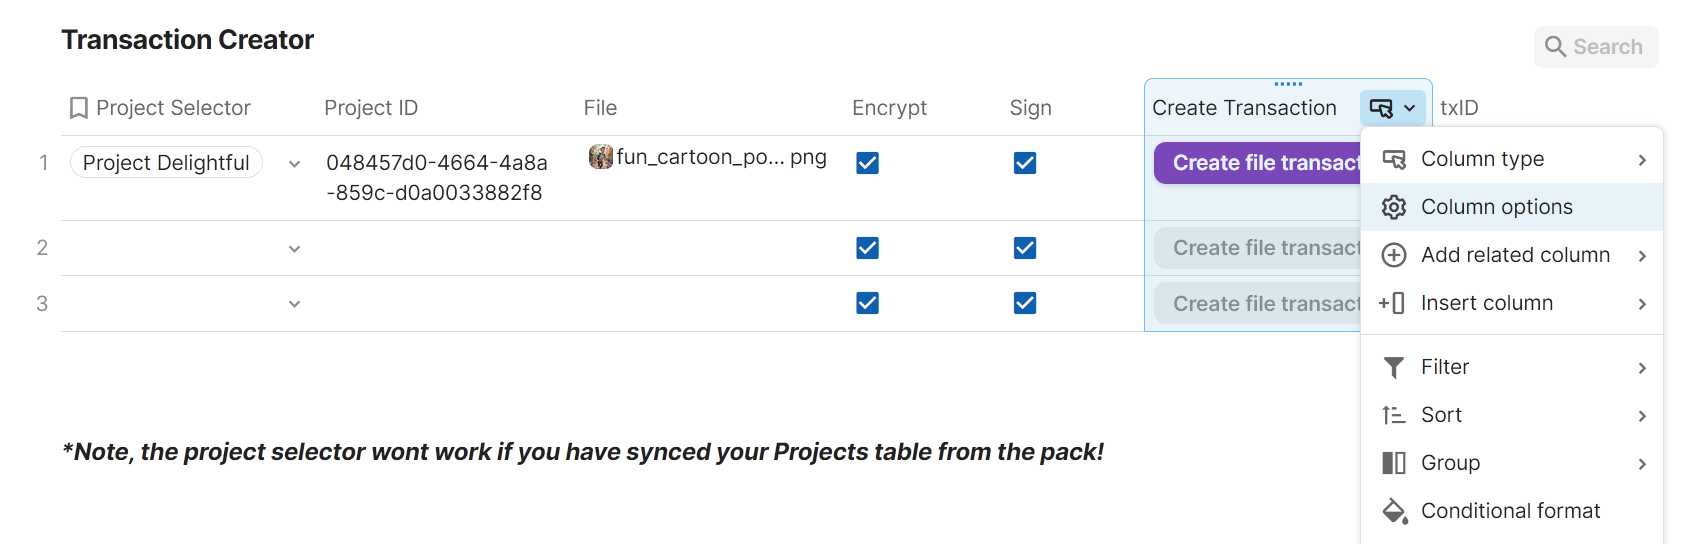Click the Column options gear icon
The height and width of the screenshot is (544, 1687).
coord(1394,207)
